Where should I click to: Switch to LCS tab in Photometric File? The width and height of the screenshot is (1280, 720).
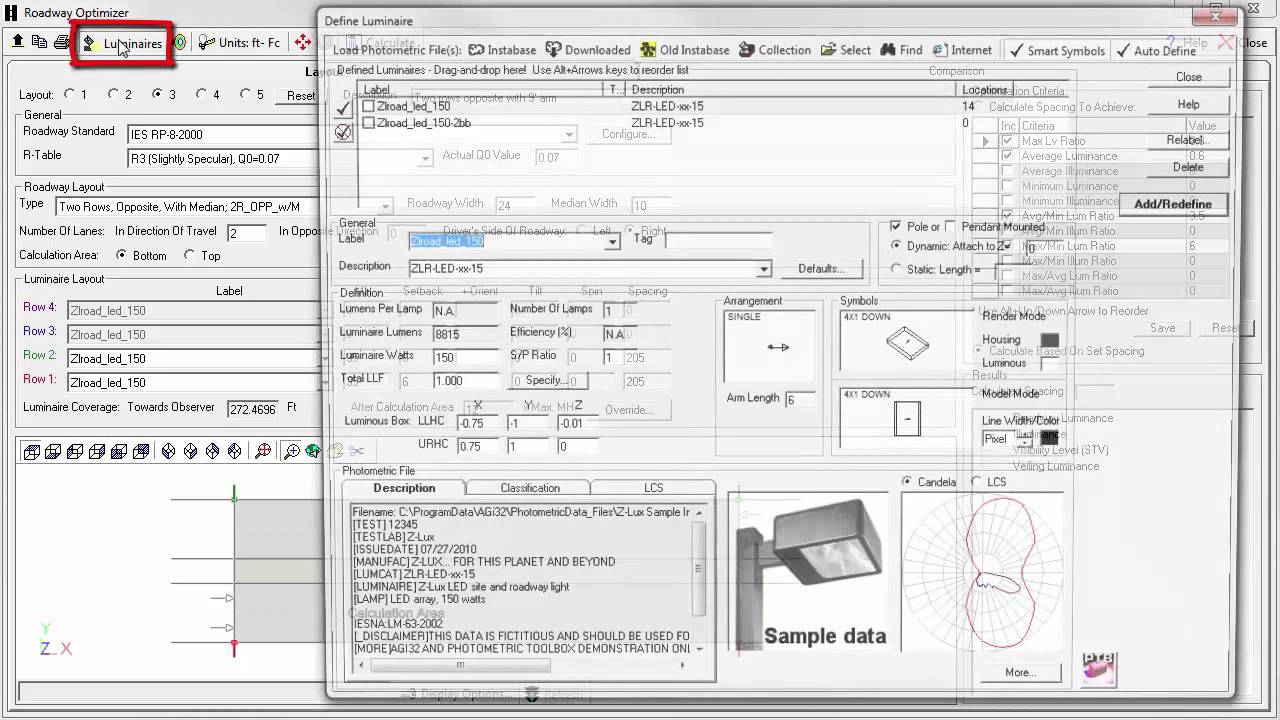[x=653, y=488]
